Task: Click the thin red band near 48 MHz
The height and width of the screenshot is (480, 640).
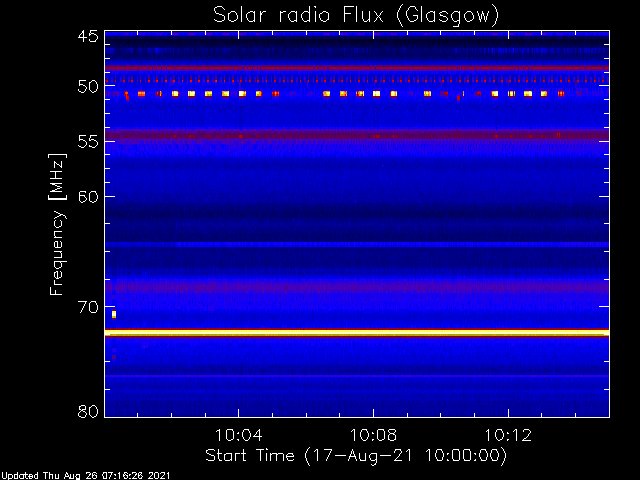Action: [x=357, y=68]
